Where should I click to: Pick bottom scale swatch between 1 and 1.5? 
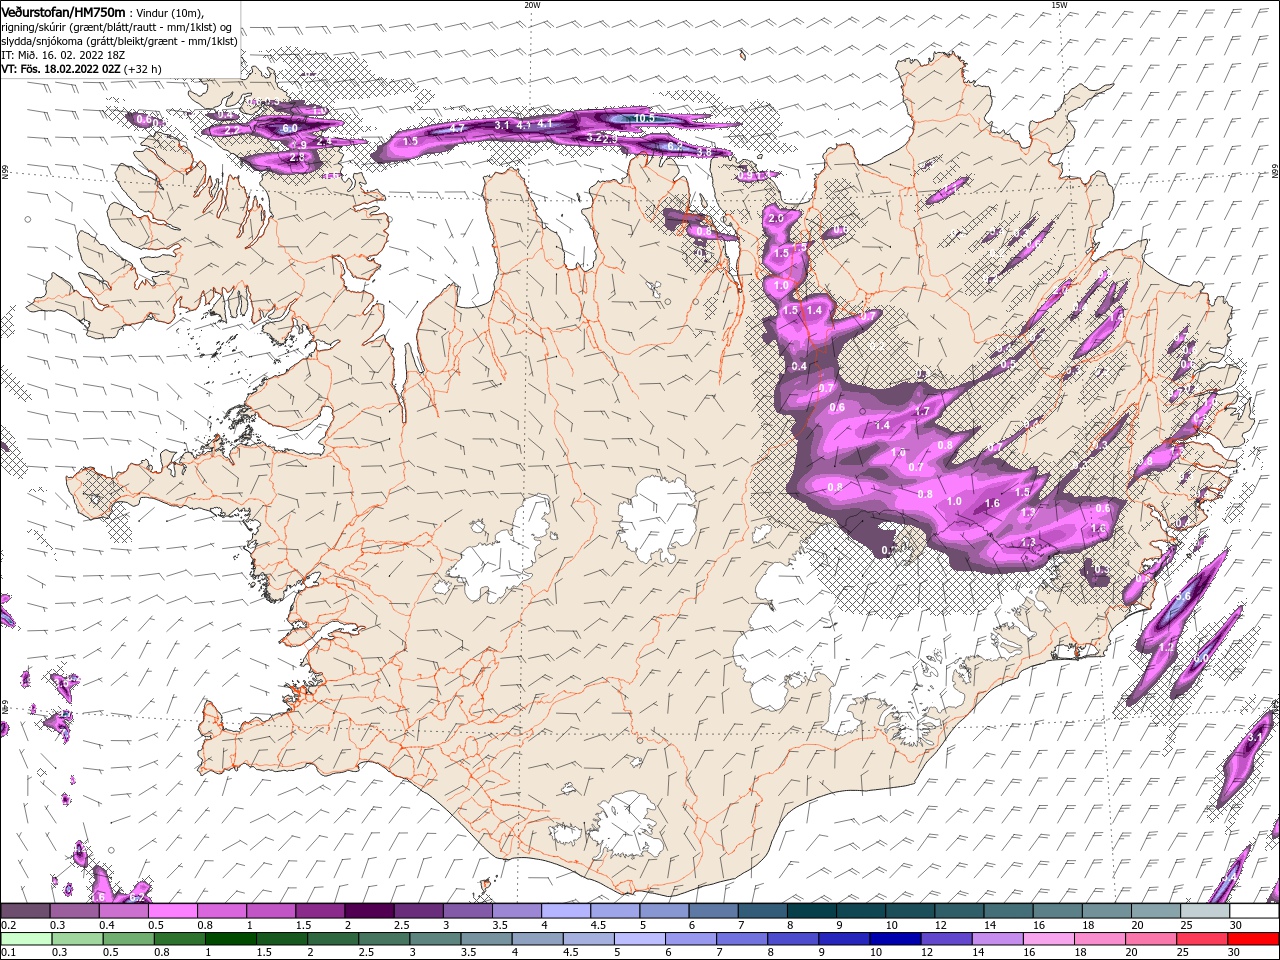[x=231, y=939]
